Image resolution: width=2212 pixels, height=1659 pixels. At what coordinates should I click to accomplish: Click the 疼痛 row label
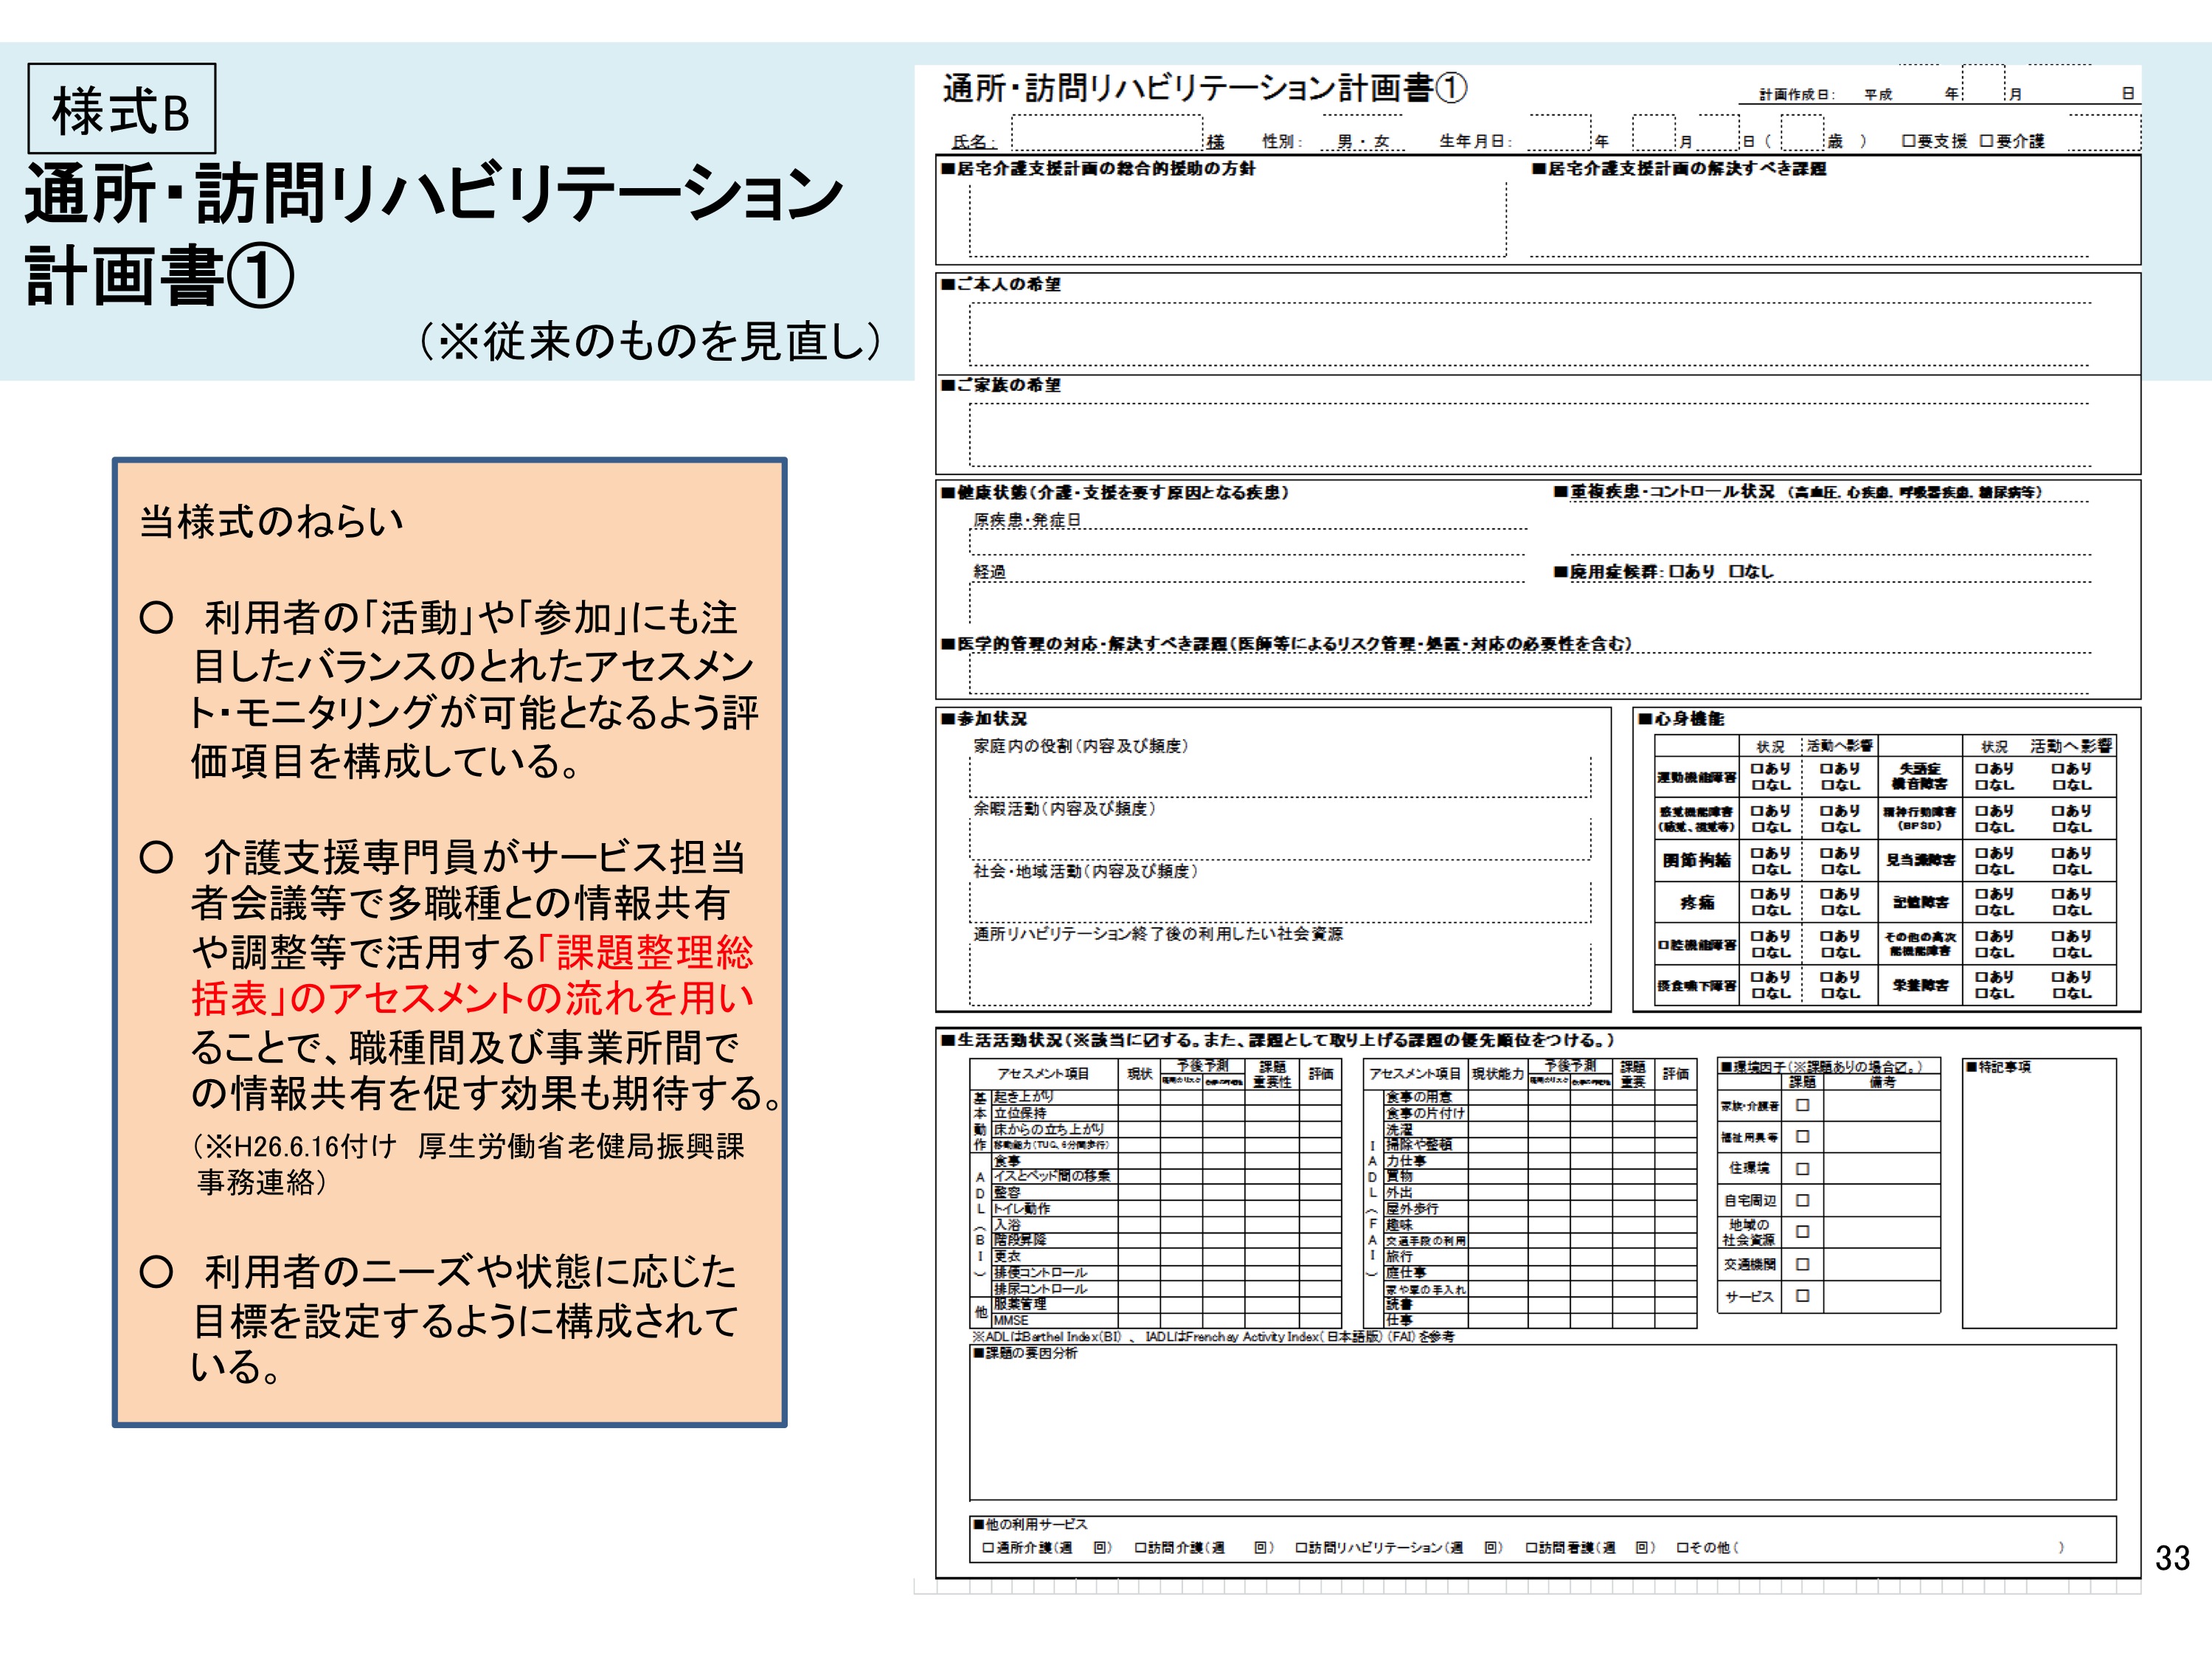(1697, 902)
